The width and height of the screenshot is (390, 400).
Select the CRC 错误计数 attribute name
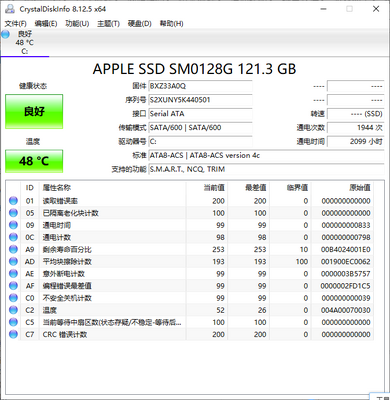pyautogui.click(x=65, y=334)
